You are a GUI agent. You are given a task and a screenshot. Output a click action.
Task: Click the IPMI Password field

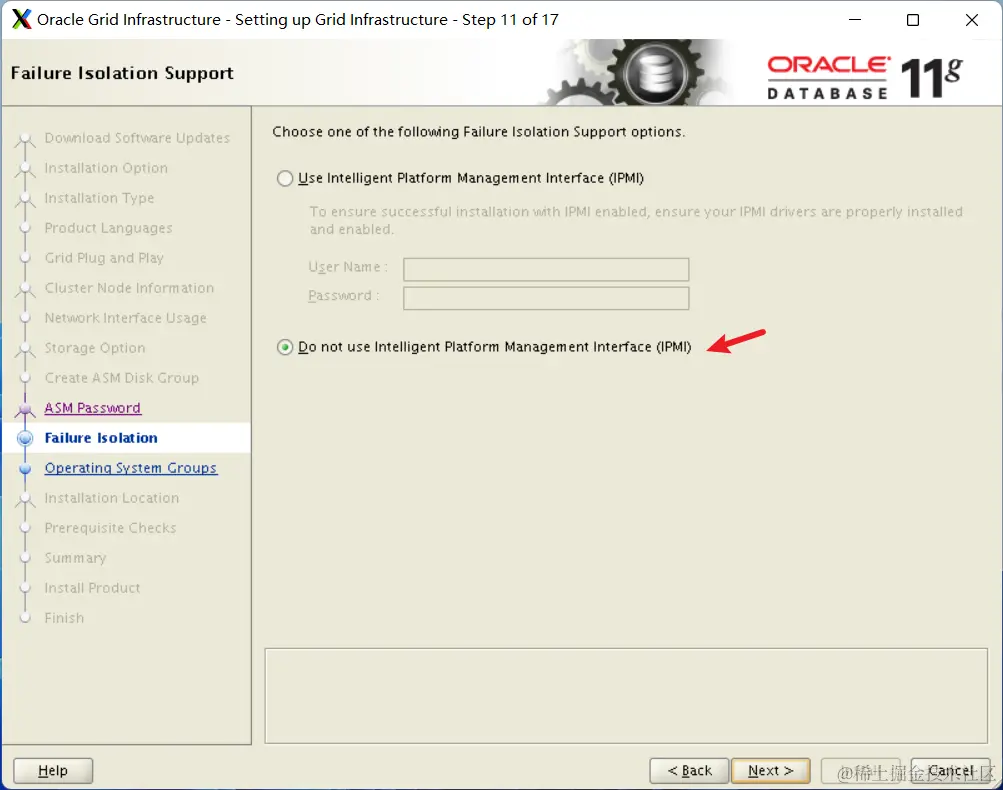point(546,298)
